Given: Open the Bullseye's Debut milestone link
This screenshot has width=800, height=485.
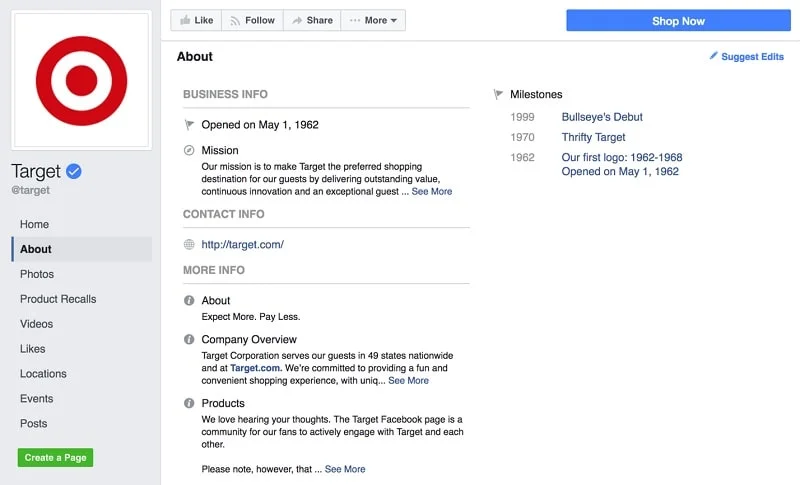Looking at the screenshot, I should click(602, 117).
